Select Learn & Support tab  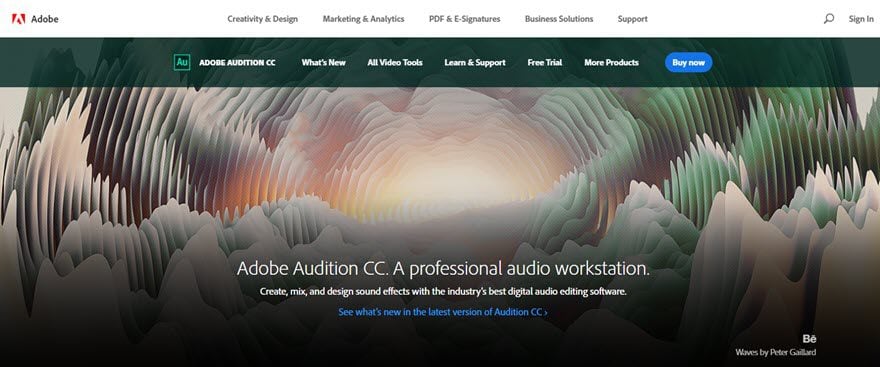pos(475,63)
